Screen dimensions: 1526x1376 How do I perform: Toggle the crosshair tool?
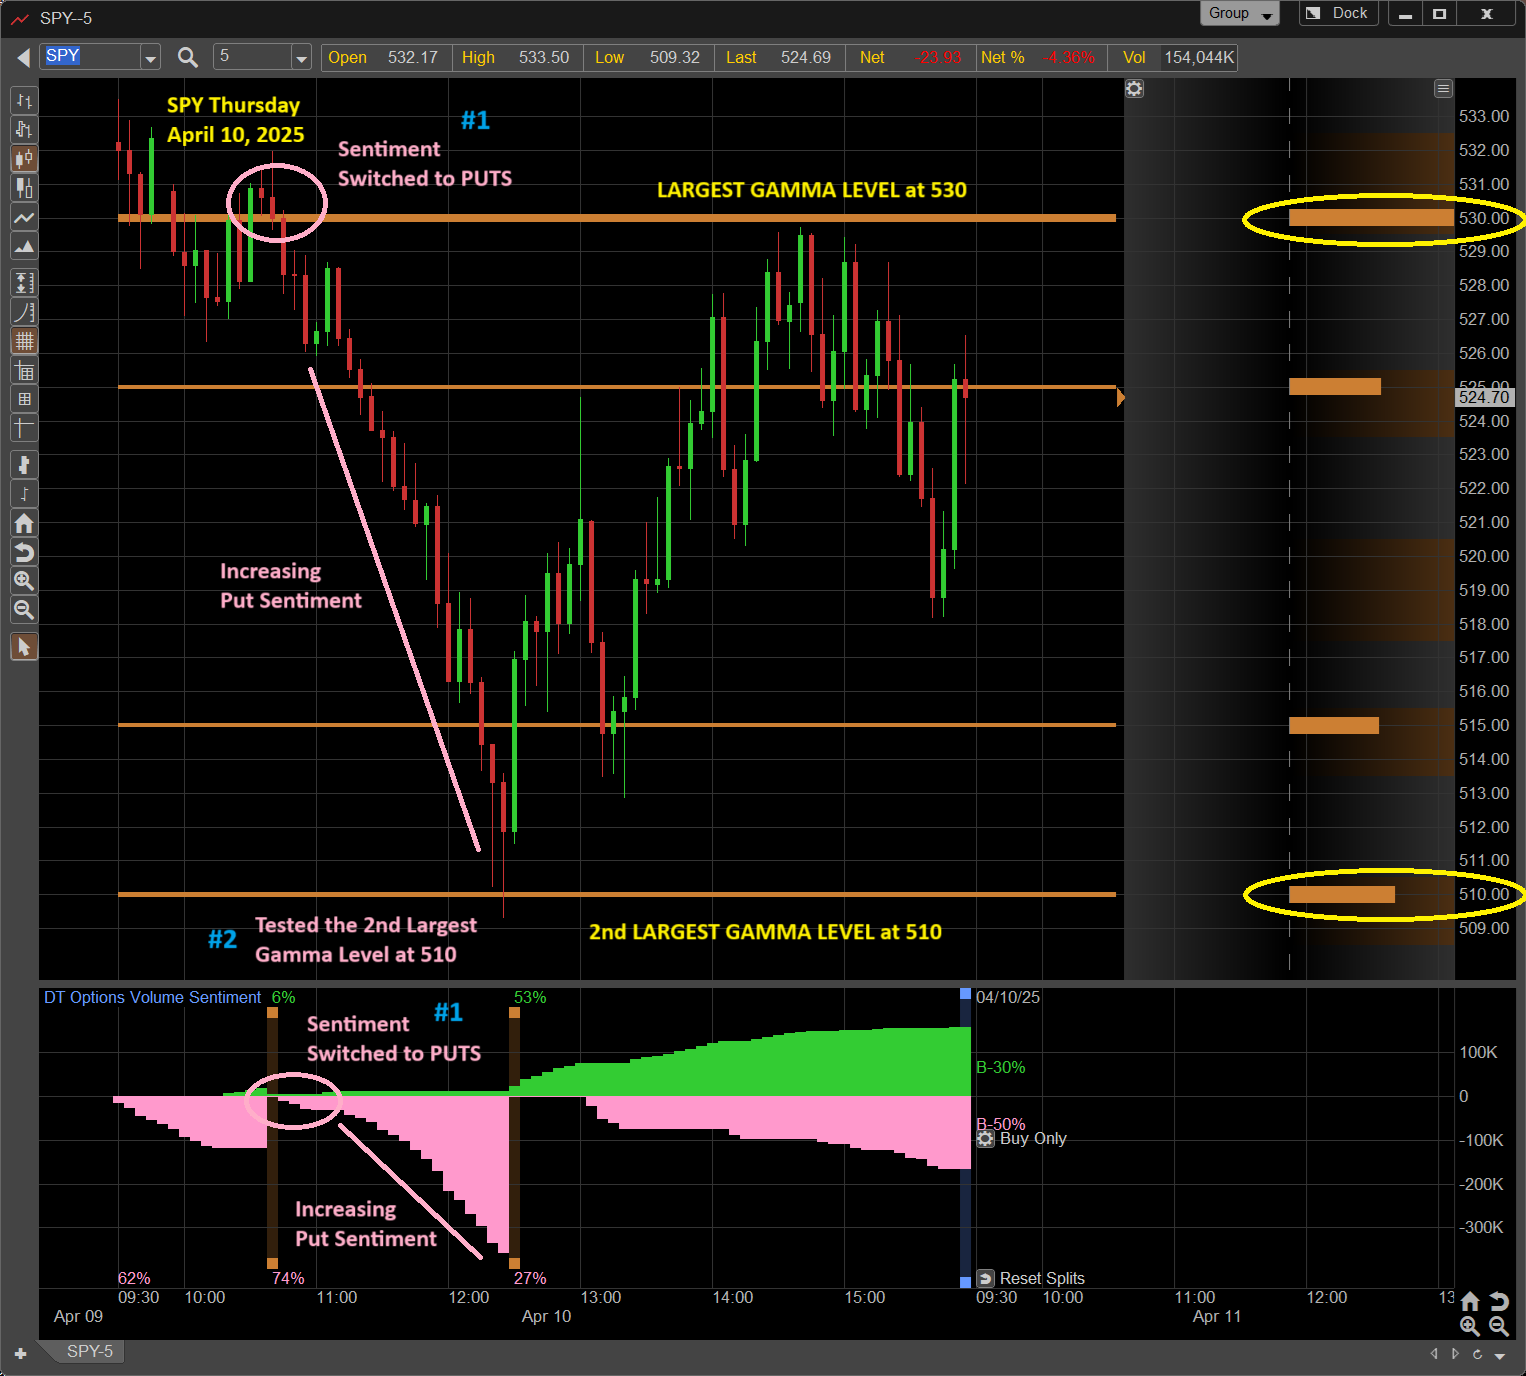24,429
